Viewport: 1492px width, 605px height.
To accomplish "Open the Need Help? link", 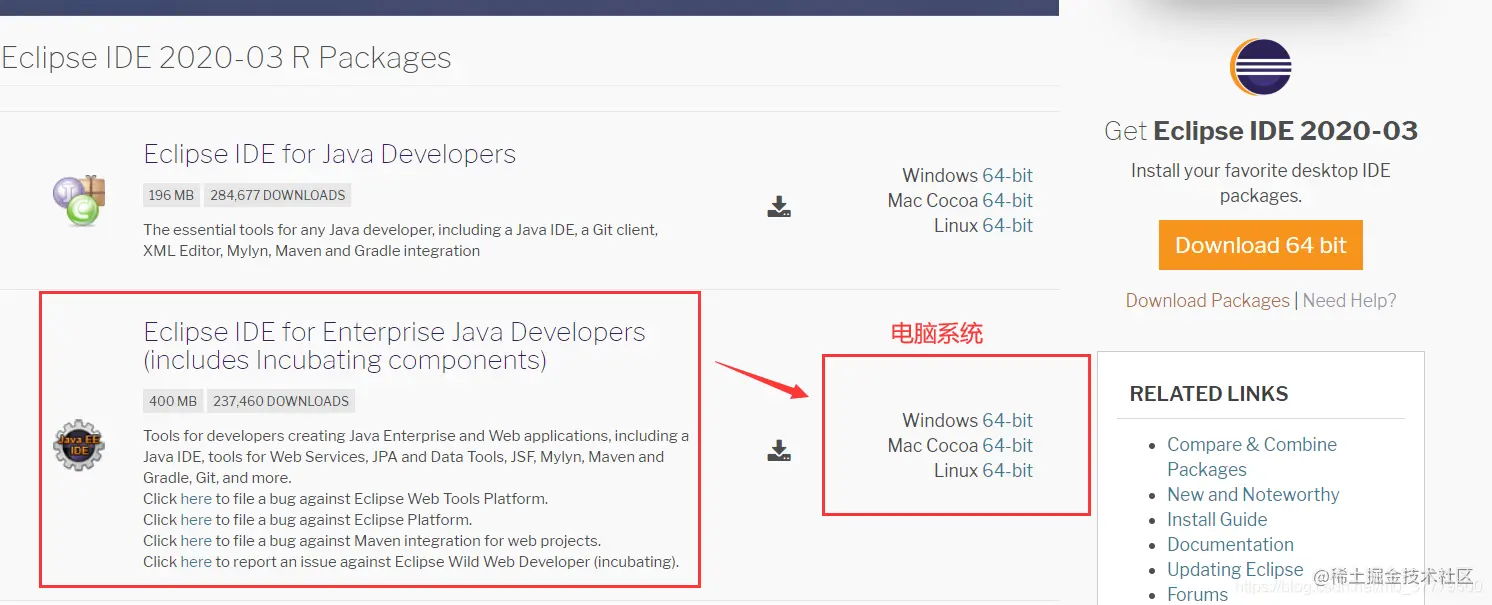I will pyautogui.click(x=1349, y=300).
